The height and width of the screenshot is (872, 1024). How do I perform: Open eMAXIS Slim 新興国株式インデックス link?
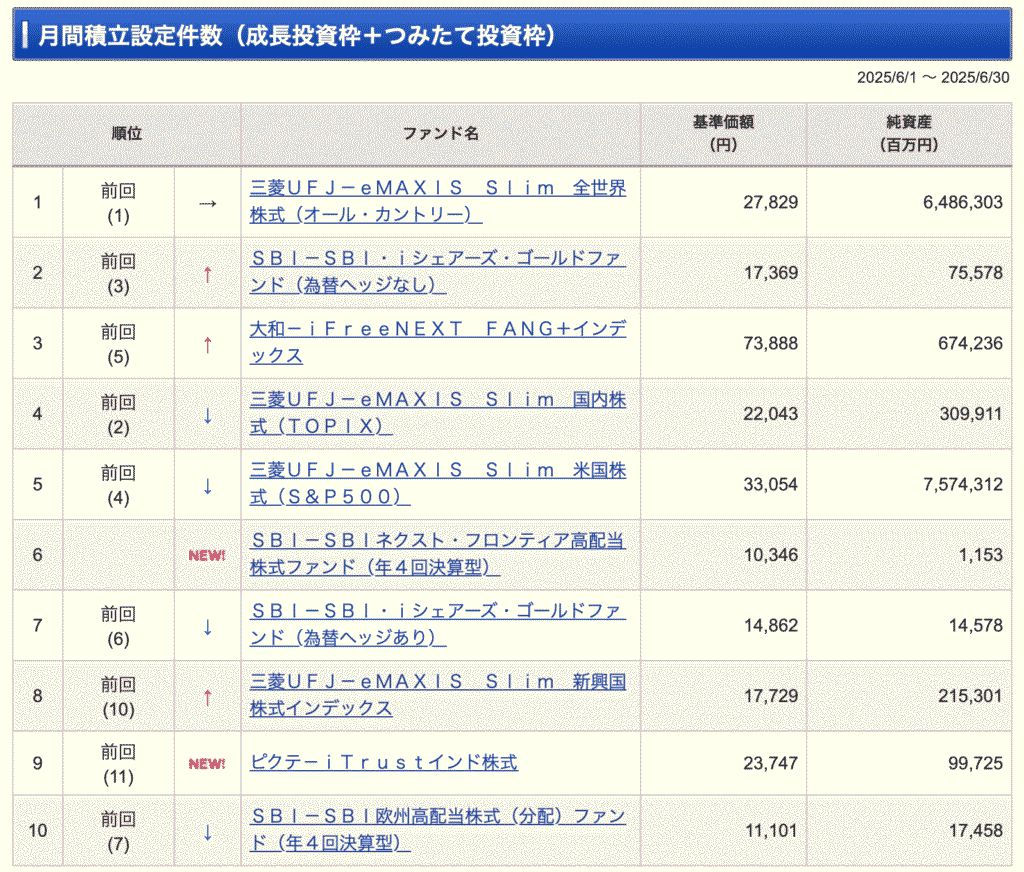(437, 695)
